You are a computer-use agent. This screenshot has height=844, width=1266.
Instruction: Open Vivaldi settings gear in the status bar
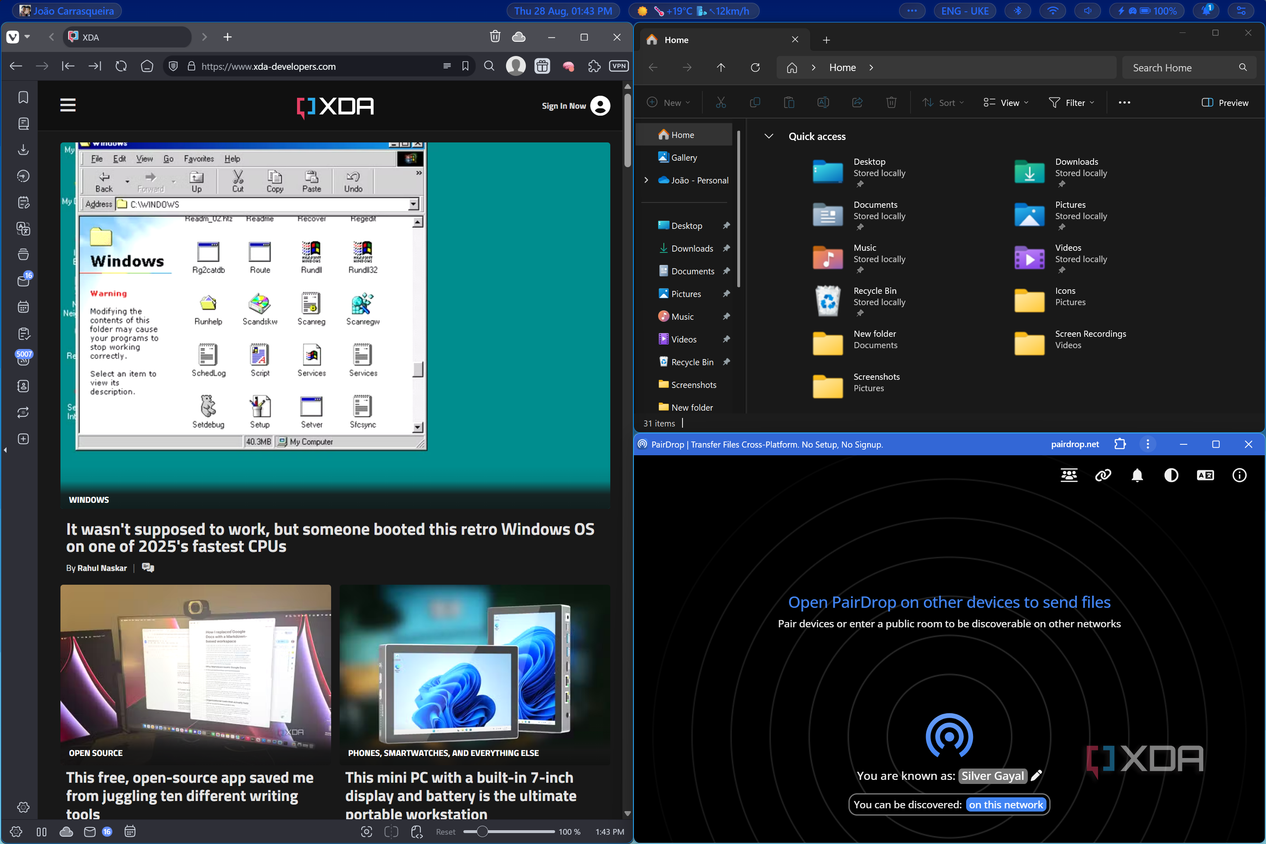[x=15, y=831]
